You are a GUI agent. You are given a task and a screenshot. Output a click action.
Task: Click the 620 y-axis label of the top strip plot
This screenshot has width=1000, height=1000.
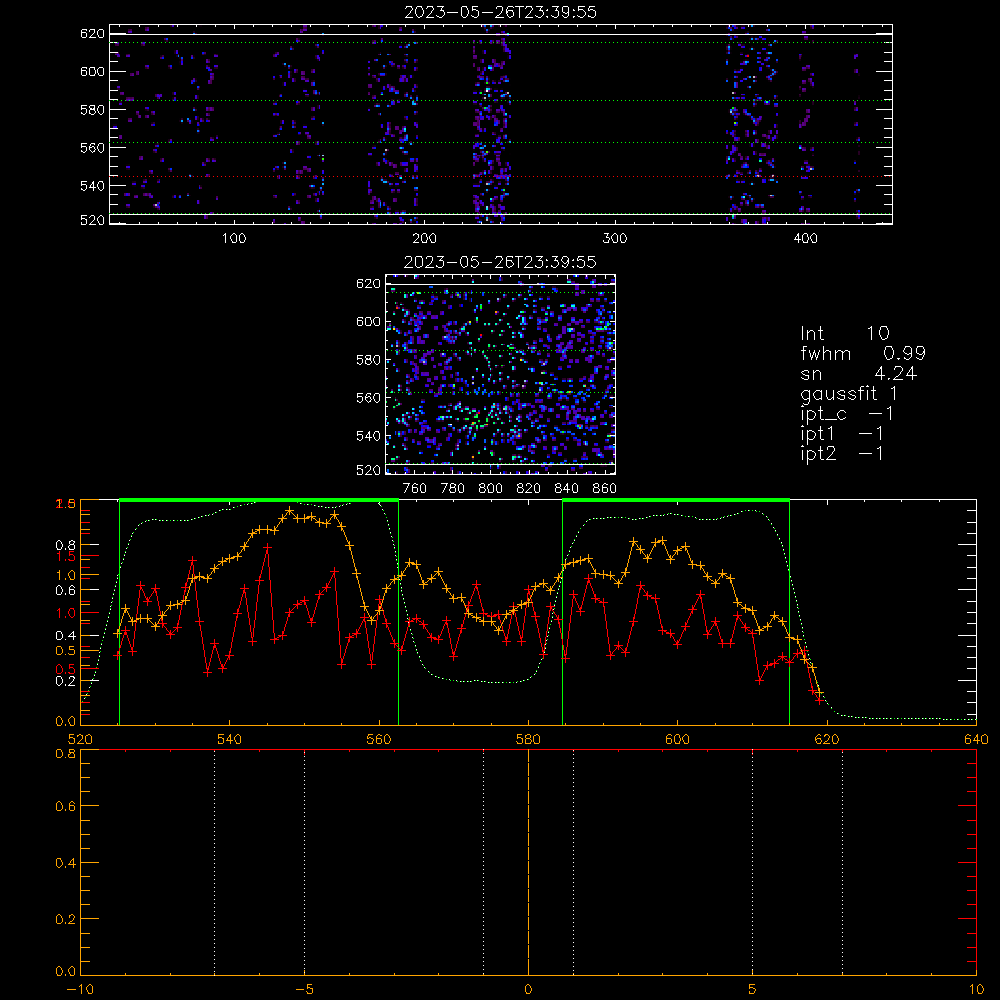coord(92,33)
